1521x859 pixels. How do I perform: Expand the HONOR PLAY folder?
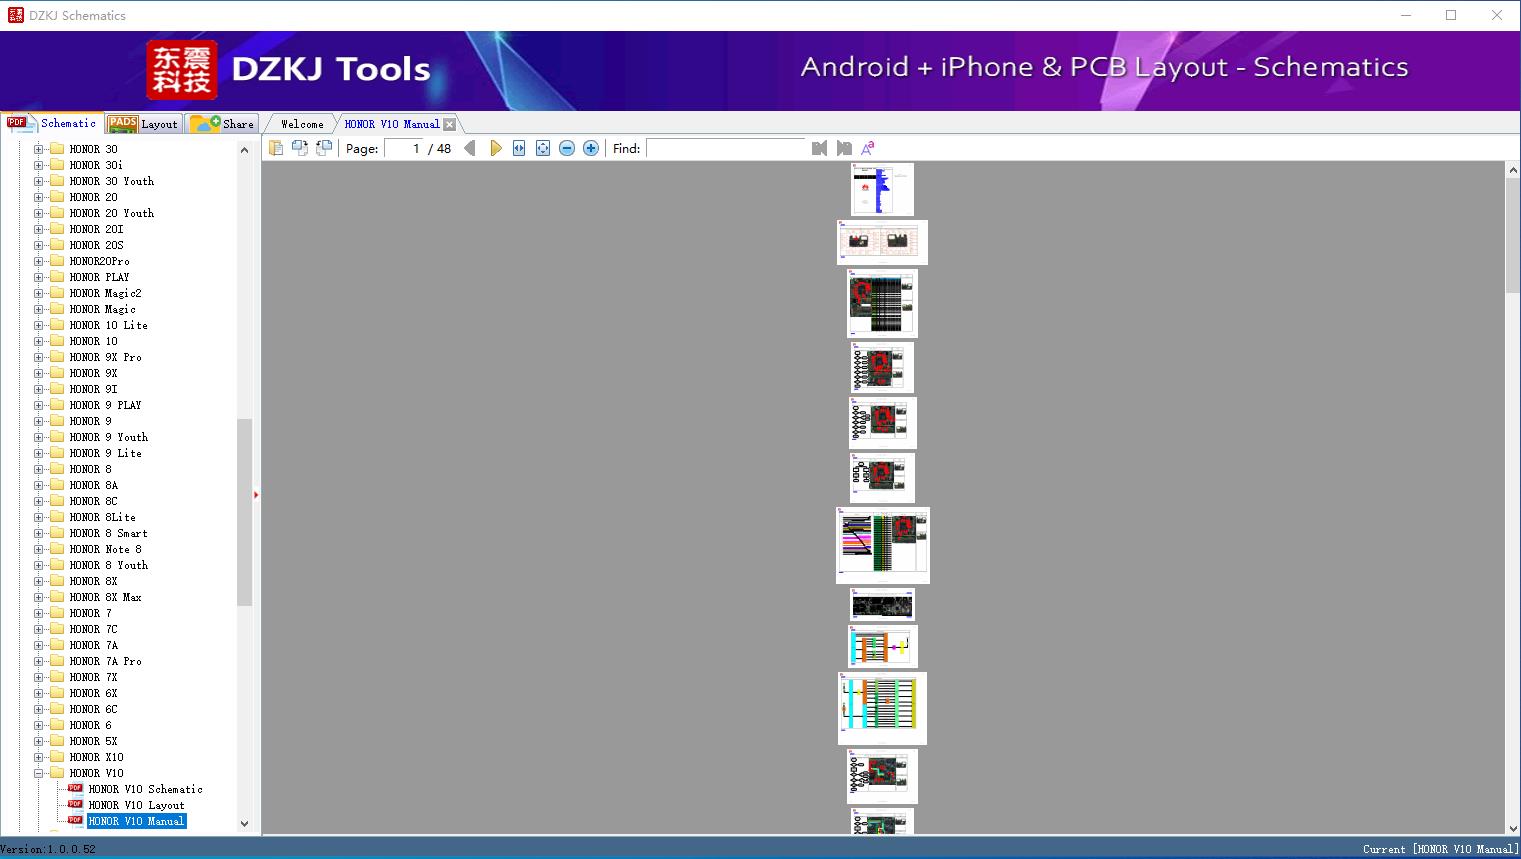tap(39, 277)
